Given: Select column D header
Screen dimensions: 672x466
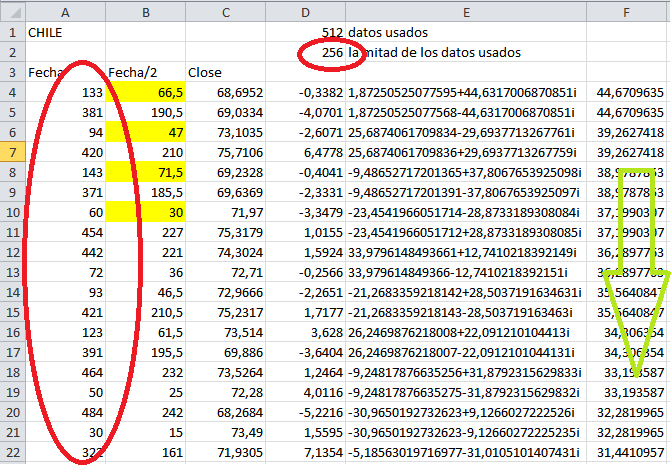Looking at the screenshot, I should 307,11.
